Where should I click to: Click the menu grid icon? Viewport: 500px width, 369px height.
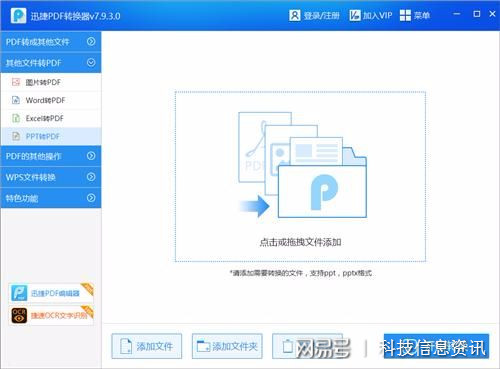[x=405, y=15]
